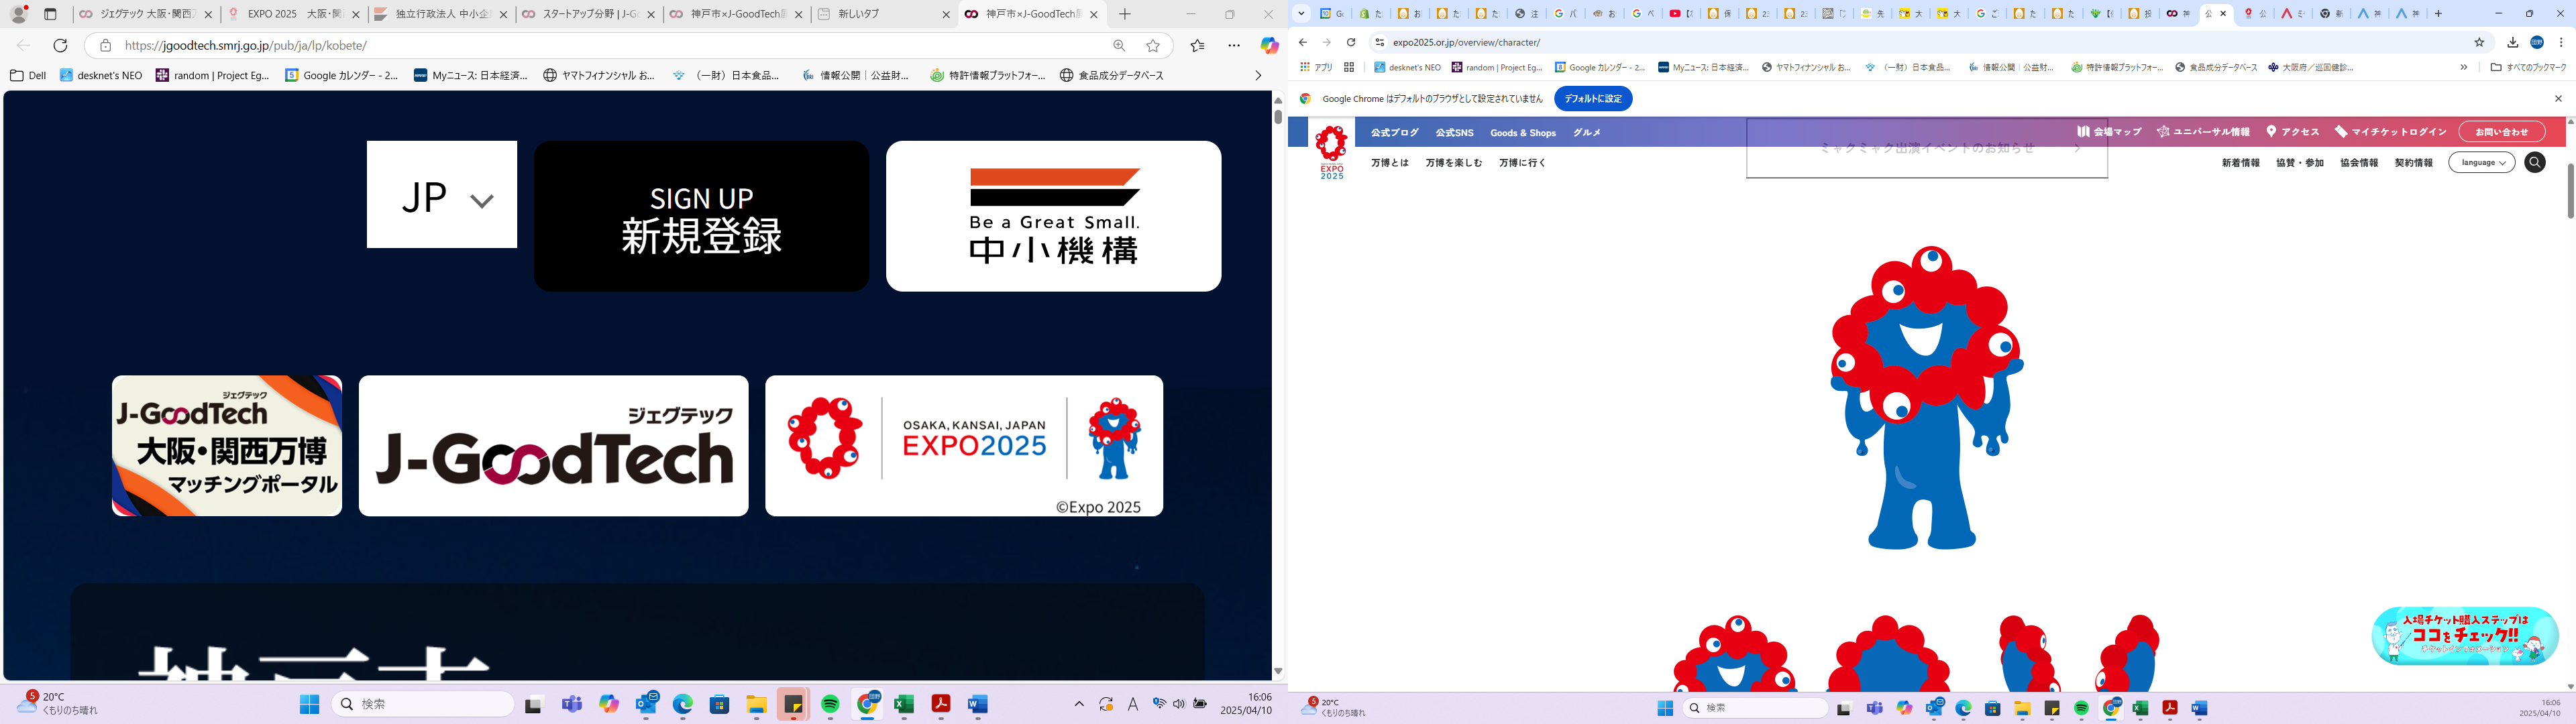
Task: Click the Chrome page vertical scrollbar thumb
Action: tap(2570, 190)
